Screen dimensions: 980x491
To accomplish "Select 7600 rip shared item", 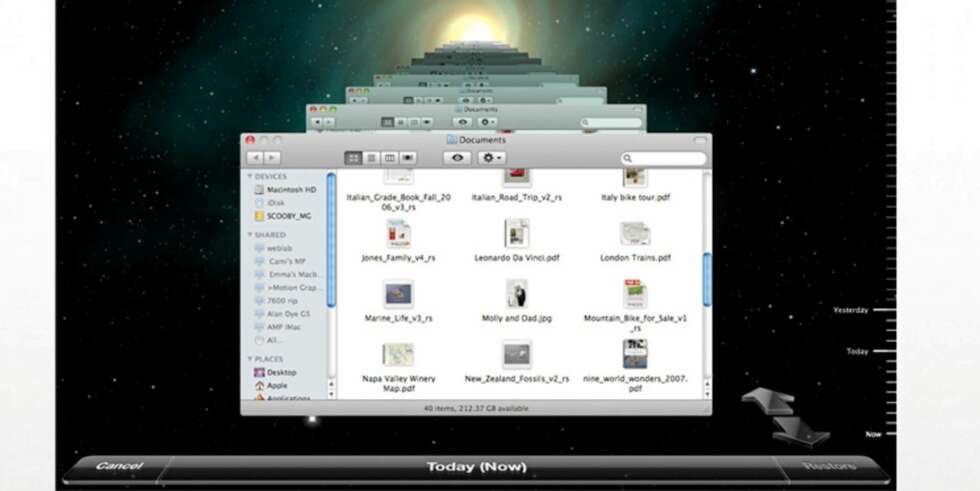I will pos(276,300).
